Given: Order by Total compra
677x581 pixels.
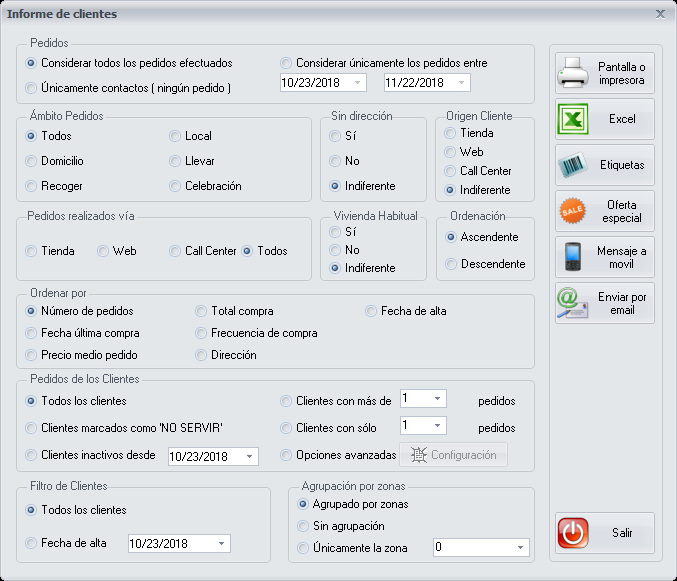Looking at the screenshot, I should click(x=201, y=311).
